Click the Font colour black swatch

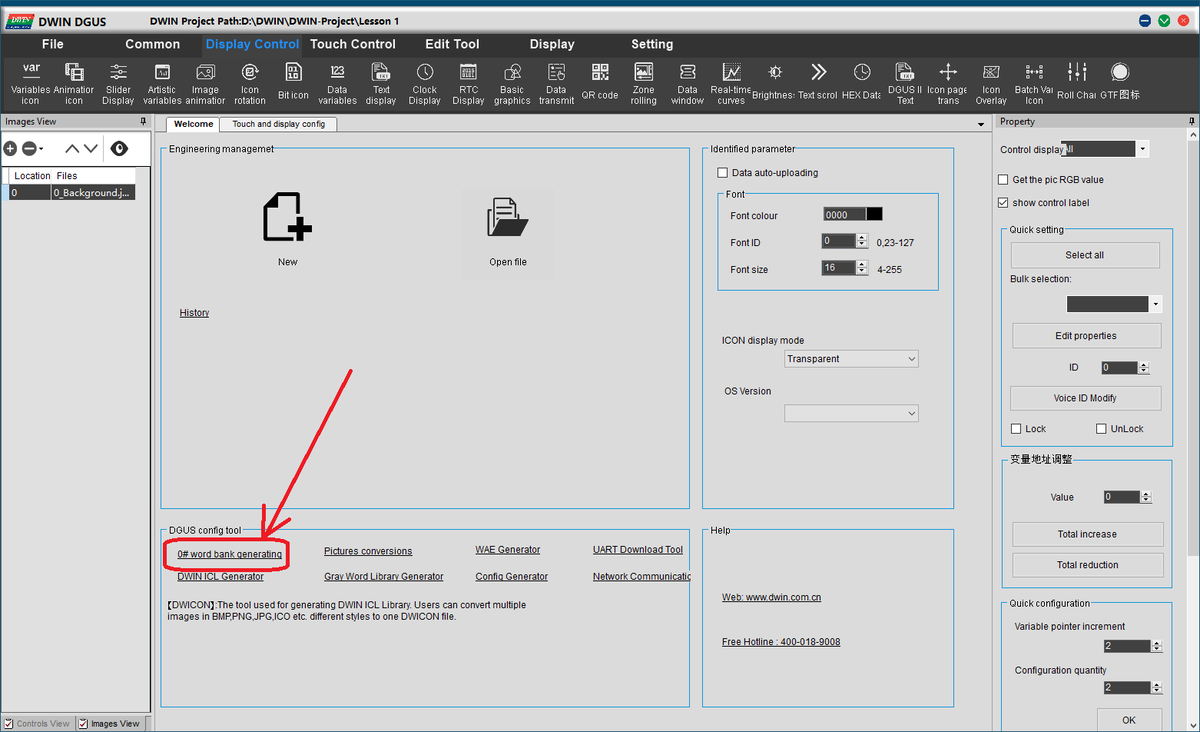874,214
